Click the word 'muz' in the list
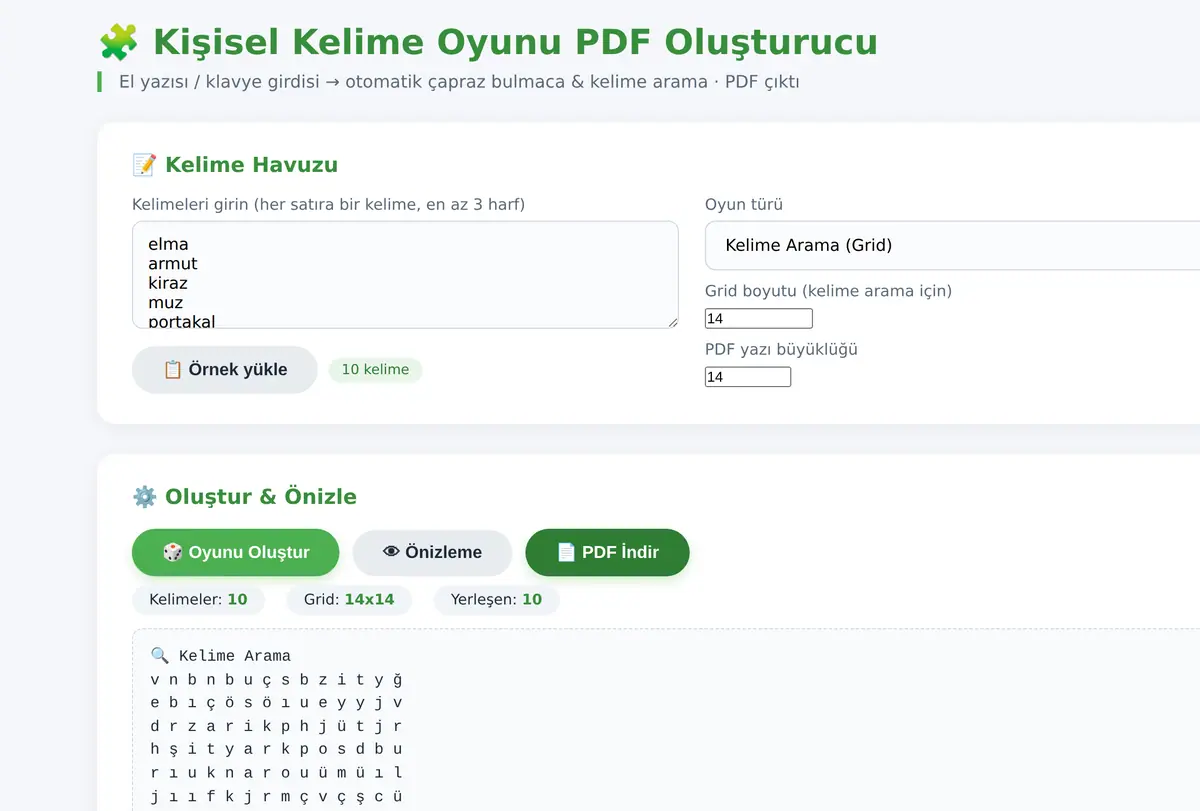This screenshot has height=811, width=1200. coord(166,302)
